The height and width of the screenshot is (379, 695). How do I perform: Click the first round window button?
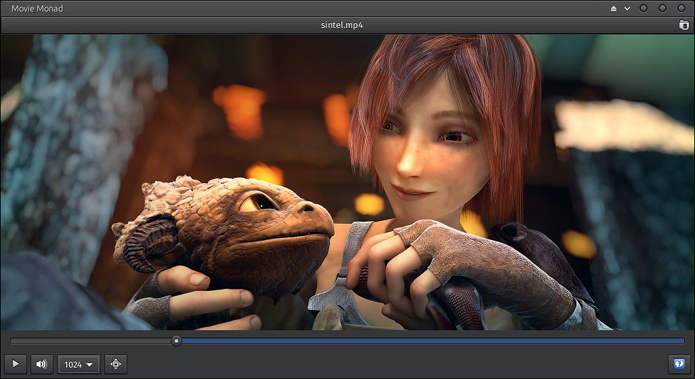(x=644, y=8)
